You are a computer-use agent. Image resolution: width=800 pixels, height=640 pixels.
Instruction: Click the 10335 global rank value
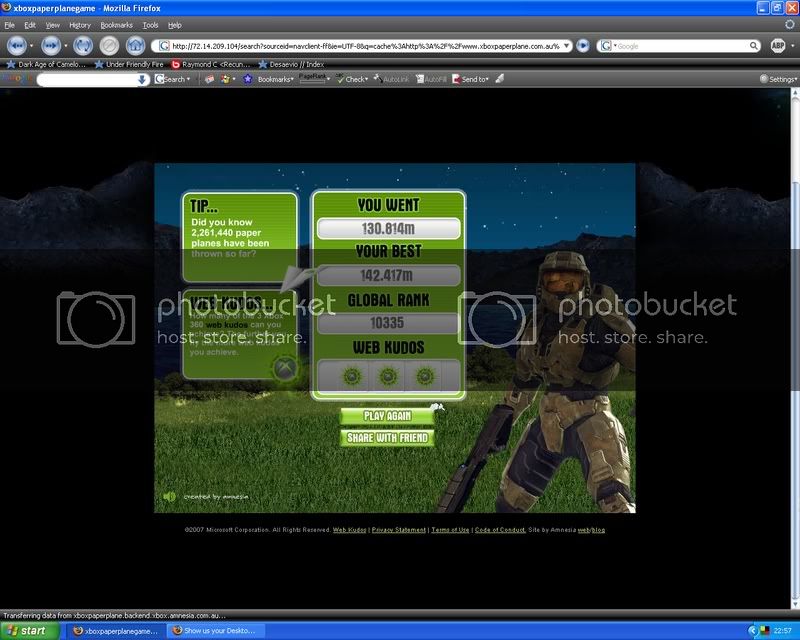387,323
